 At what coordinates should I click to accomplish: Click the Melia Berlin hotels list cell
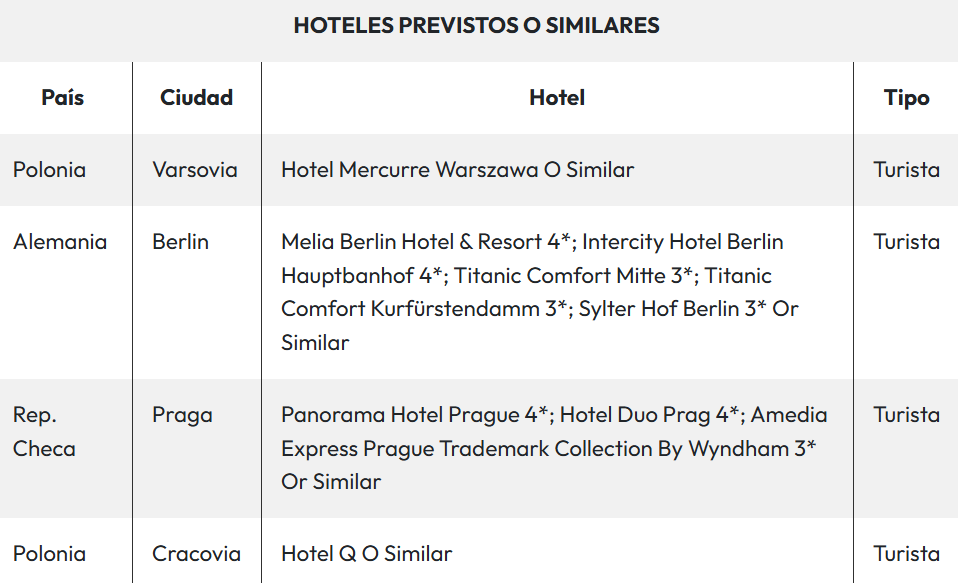(x=540, y=292)
